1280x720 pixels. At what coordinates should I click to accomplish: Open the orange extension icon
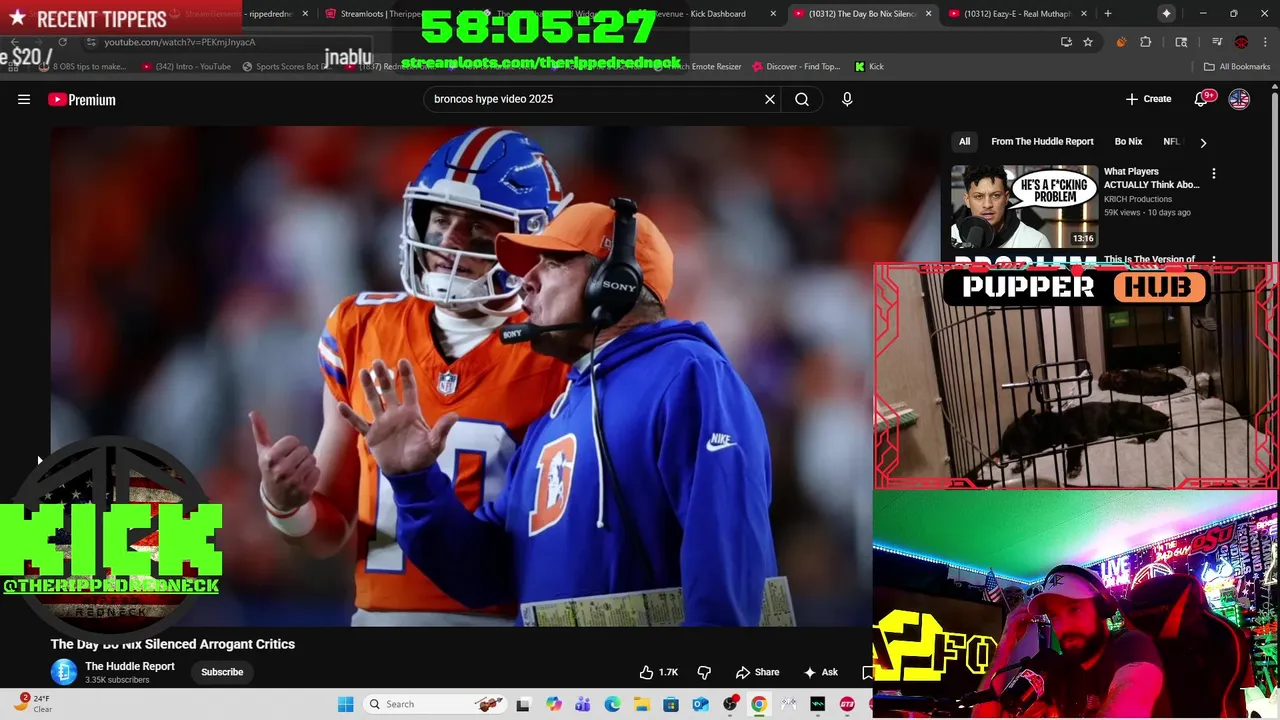tap(1120, 42)
